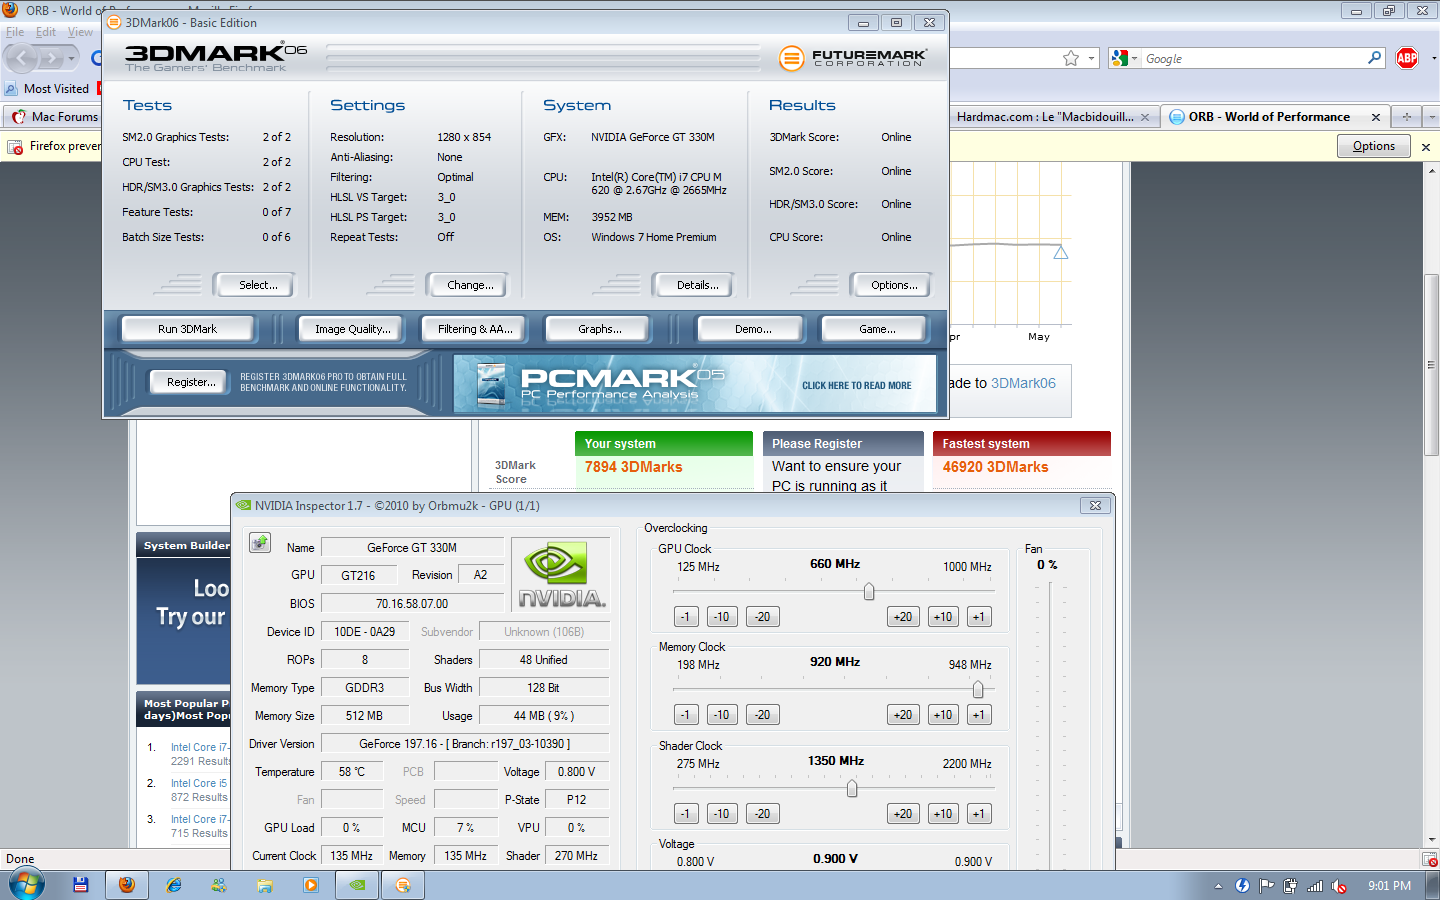Adjust GPU Clock slider handle
Viewport: 1440px width, 900px height.
(x=869, y=592)
